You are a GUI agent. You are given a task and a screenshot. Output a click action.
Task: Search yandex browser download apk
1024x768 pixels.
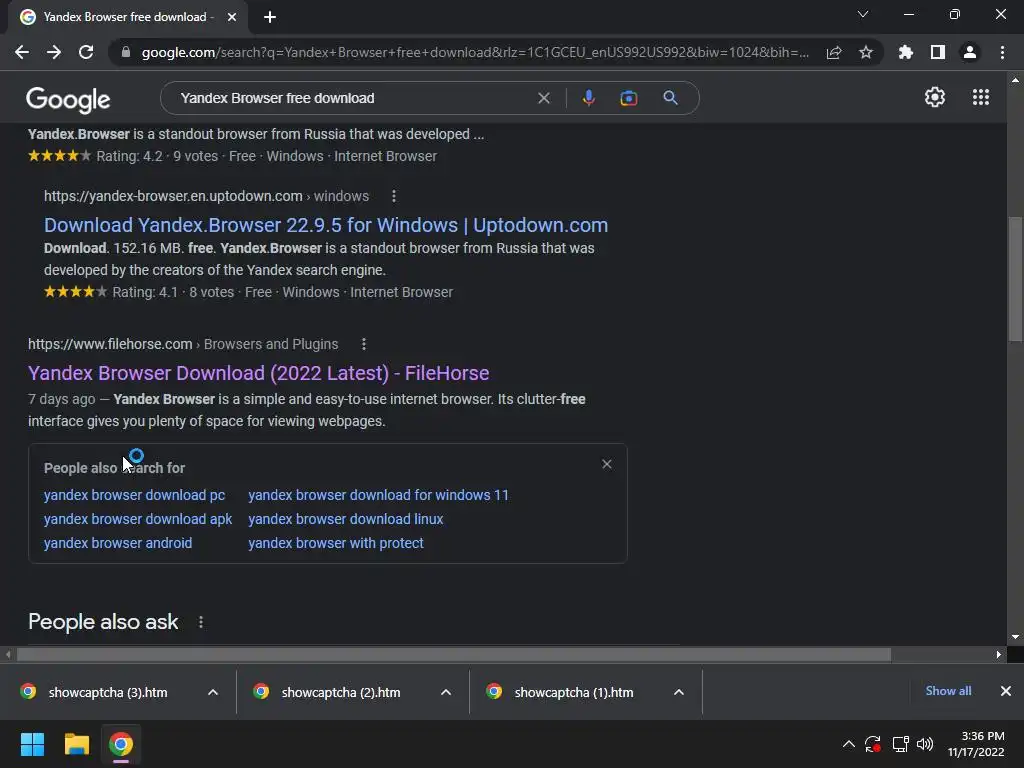tap(138, 519)
